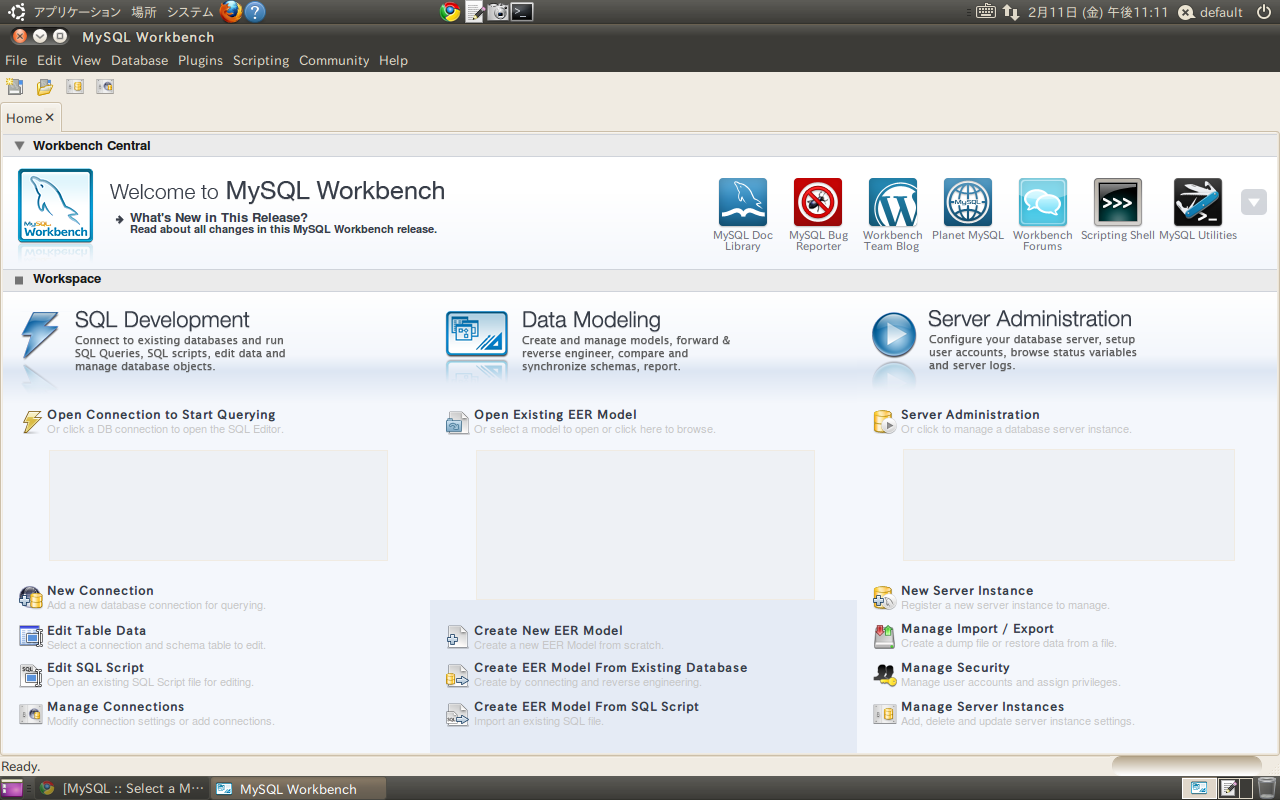Collapse the Workspace section
Screen dimensions: 1280x800
click(x=19, y=280)
